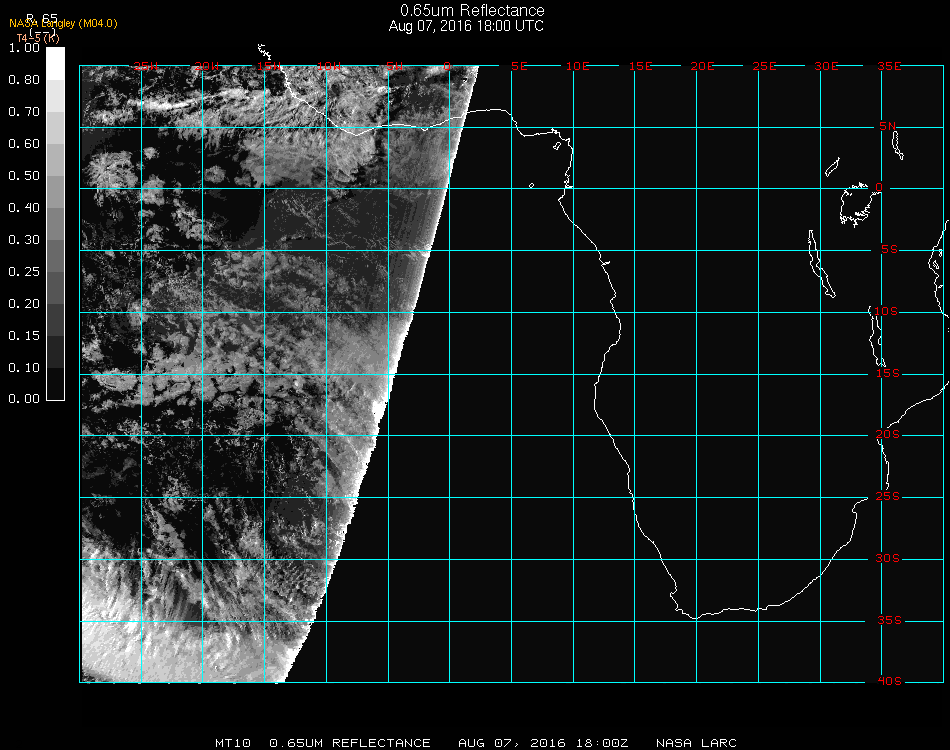Click the "MT10" label in bottom caption
This screenshot has height=750, width=950.
click(x=231, y=743)
